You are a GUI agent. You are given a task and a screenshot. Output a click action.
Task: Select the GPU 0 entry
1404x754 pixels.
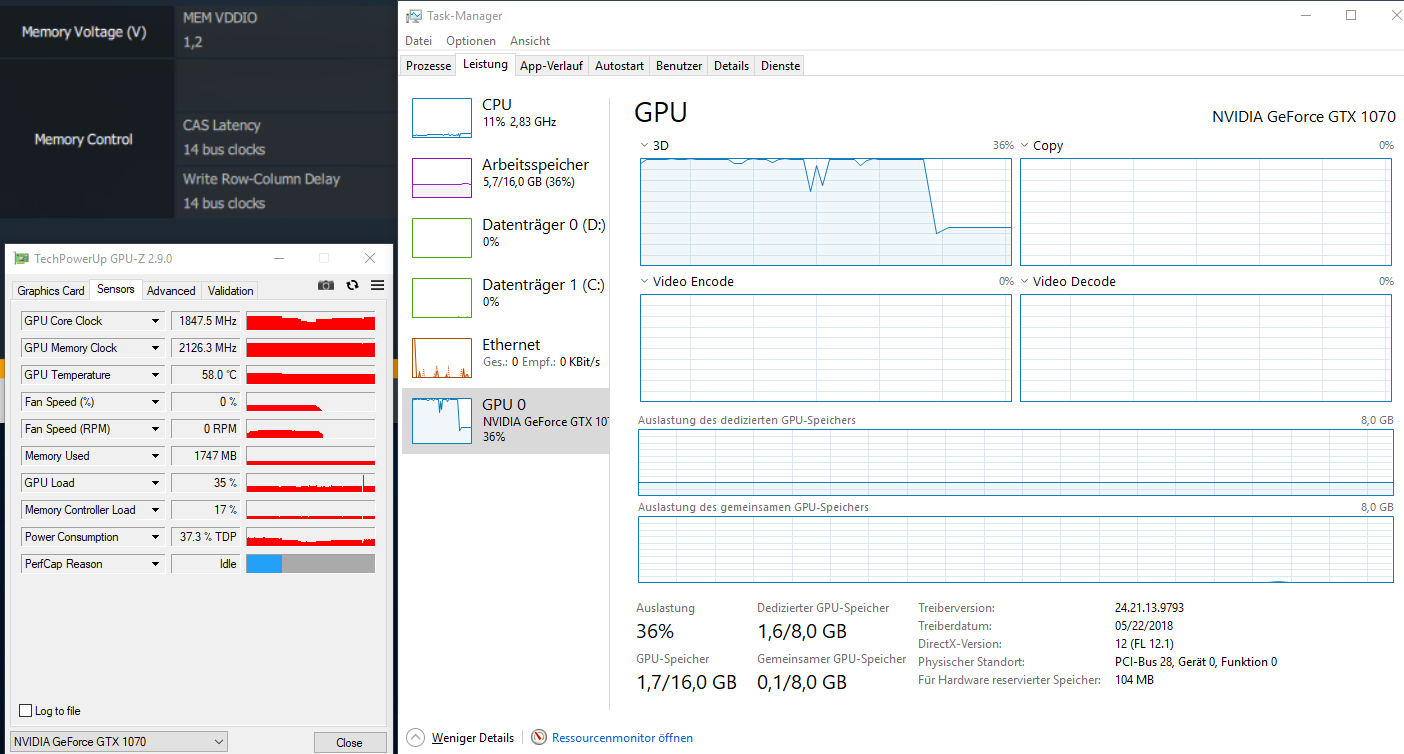(x=506, y=421)
